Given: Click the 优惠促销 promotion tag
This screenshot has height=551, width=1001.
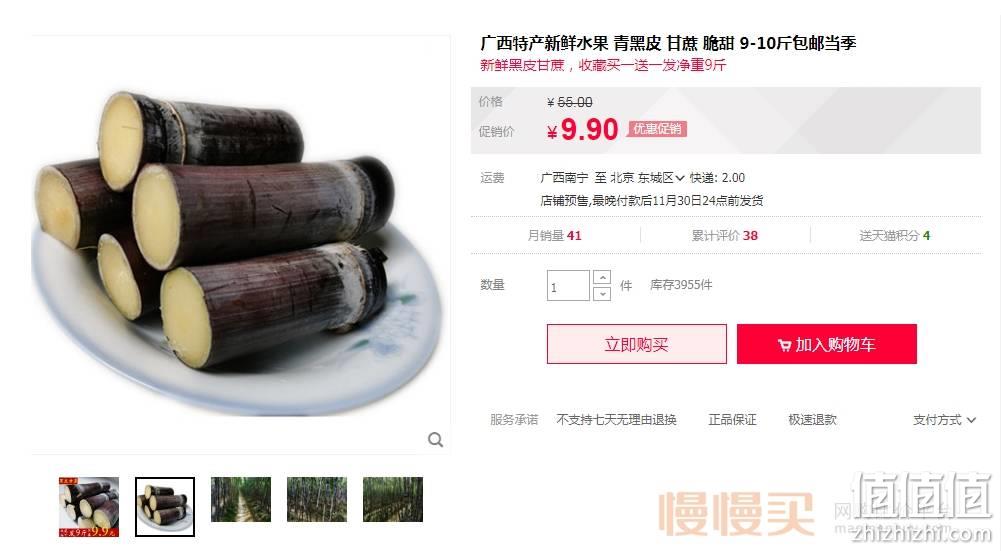Looking at the screenshot, I should tap(657, 129).
